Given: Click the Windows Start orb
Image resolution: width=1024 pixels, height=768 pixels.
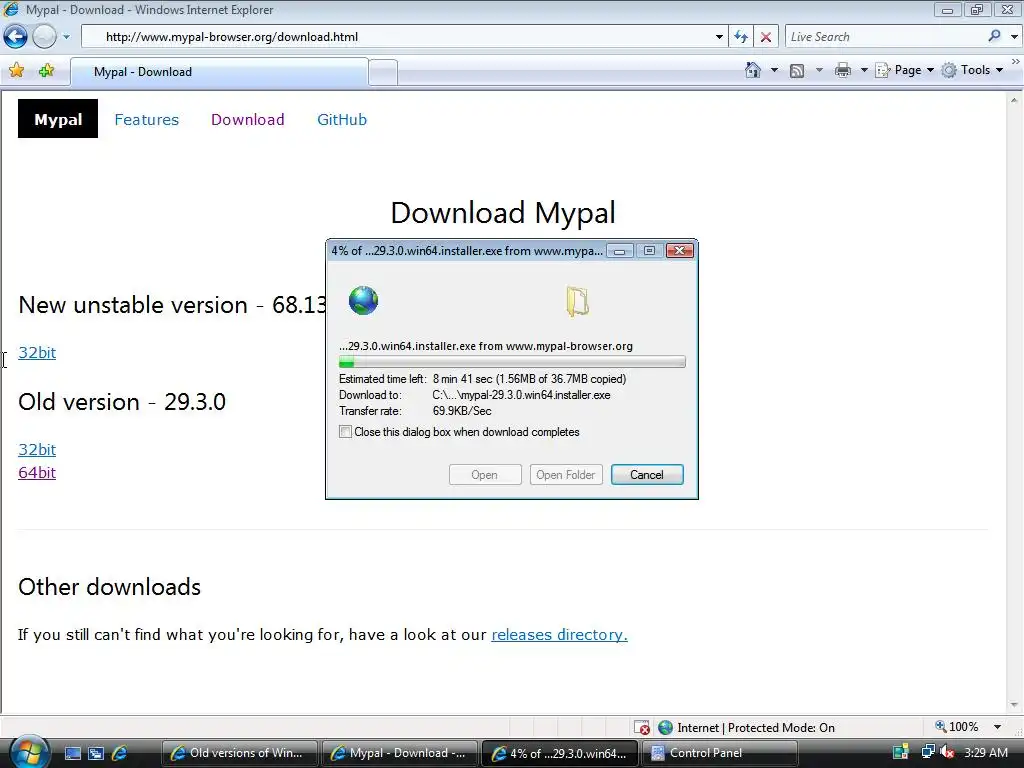Looking at the screenshot, I should click(29, 752).
